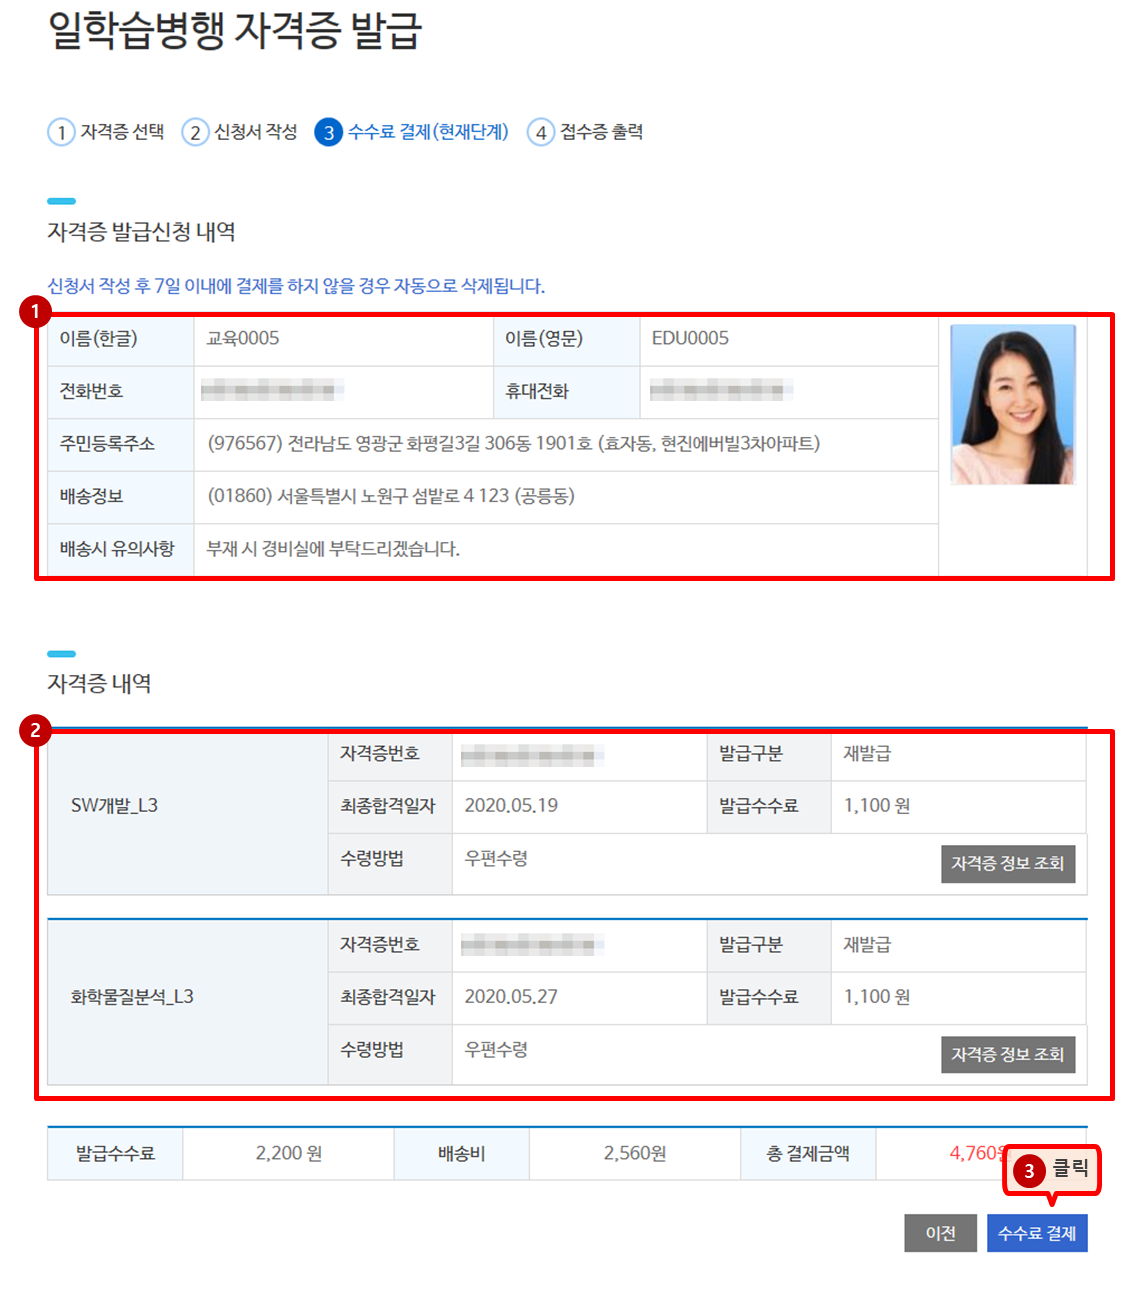Click the 휴대전화 label cell
The height and width of the screenshot is (1289, 1146).
pyautogui.click(x=566, y=391)
